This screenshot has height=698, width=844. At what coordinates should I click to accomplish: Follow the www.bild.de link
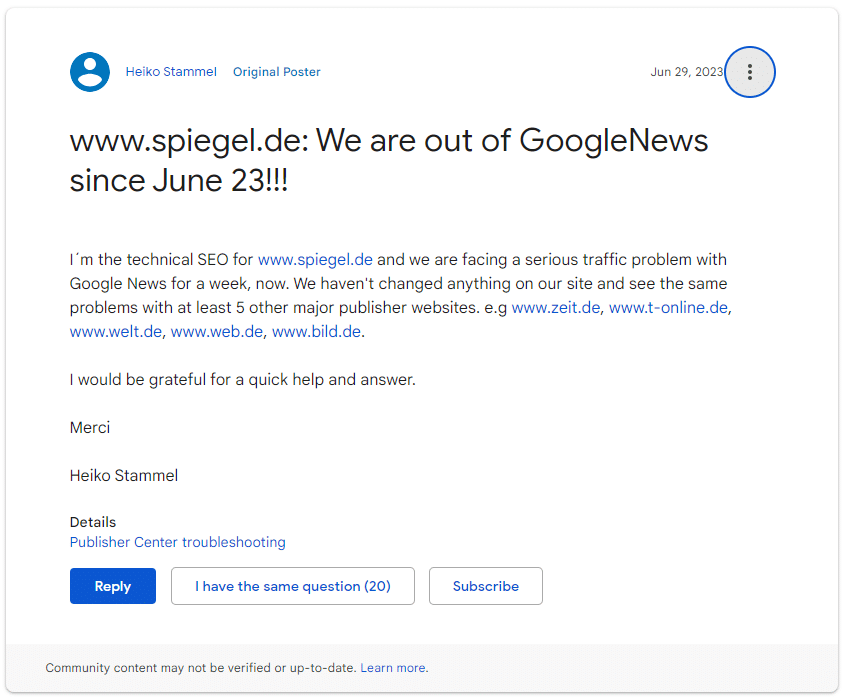pos(316,332)
